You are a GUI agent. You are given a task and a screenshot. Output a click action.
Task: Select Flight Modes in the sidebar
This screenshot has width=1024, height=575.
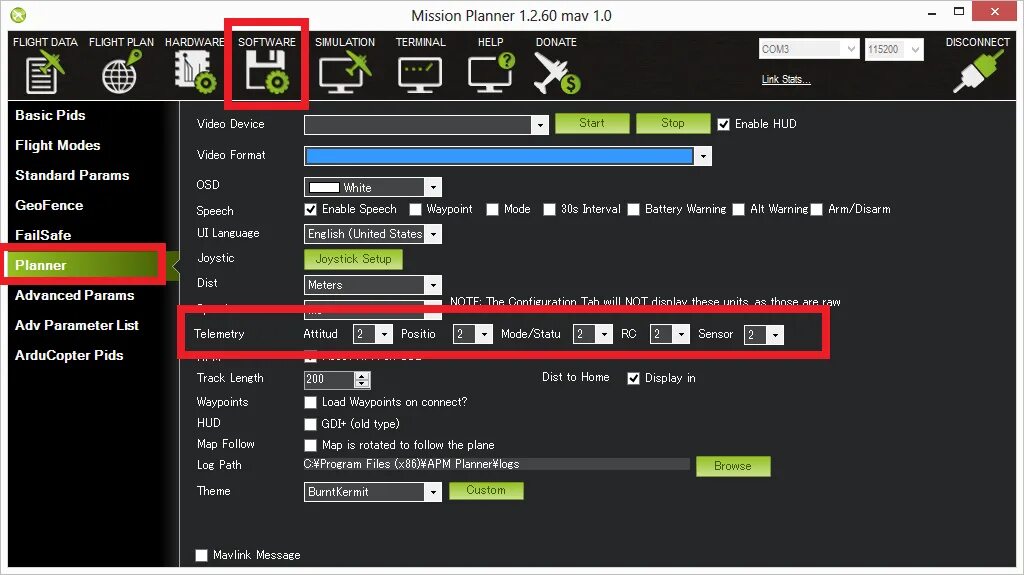57,145
